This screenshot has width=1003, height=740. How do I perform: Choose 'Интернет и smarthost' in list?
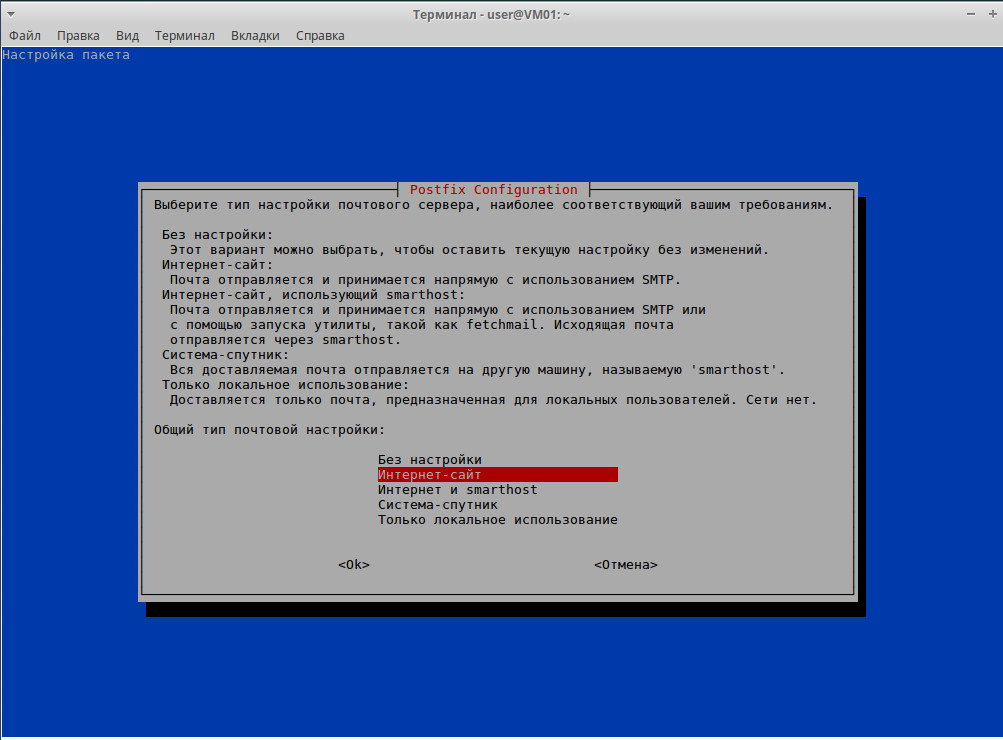click(x=457, y=490)
